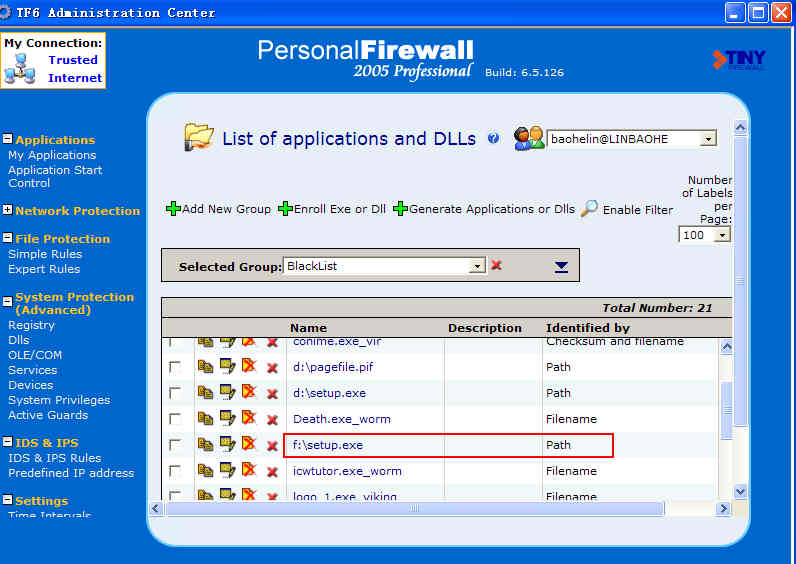Image resolution: width=796 pixels, height=564 pixels.
Task: Tick the checkbox for icwtutor.exe_worm
Action: 175,471
